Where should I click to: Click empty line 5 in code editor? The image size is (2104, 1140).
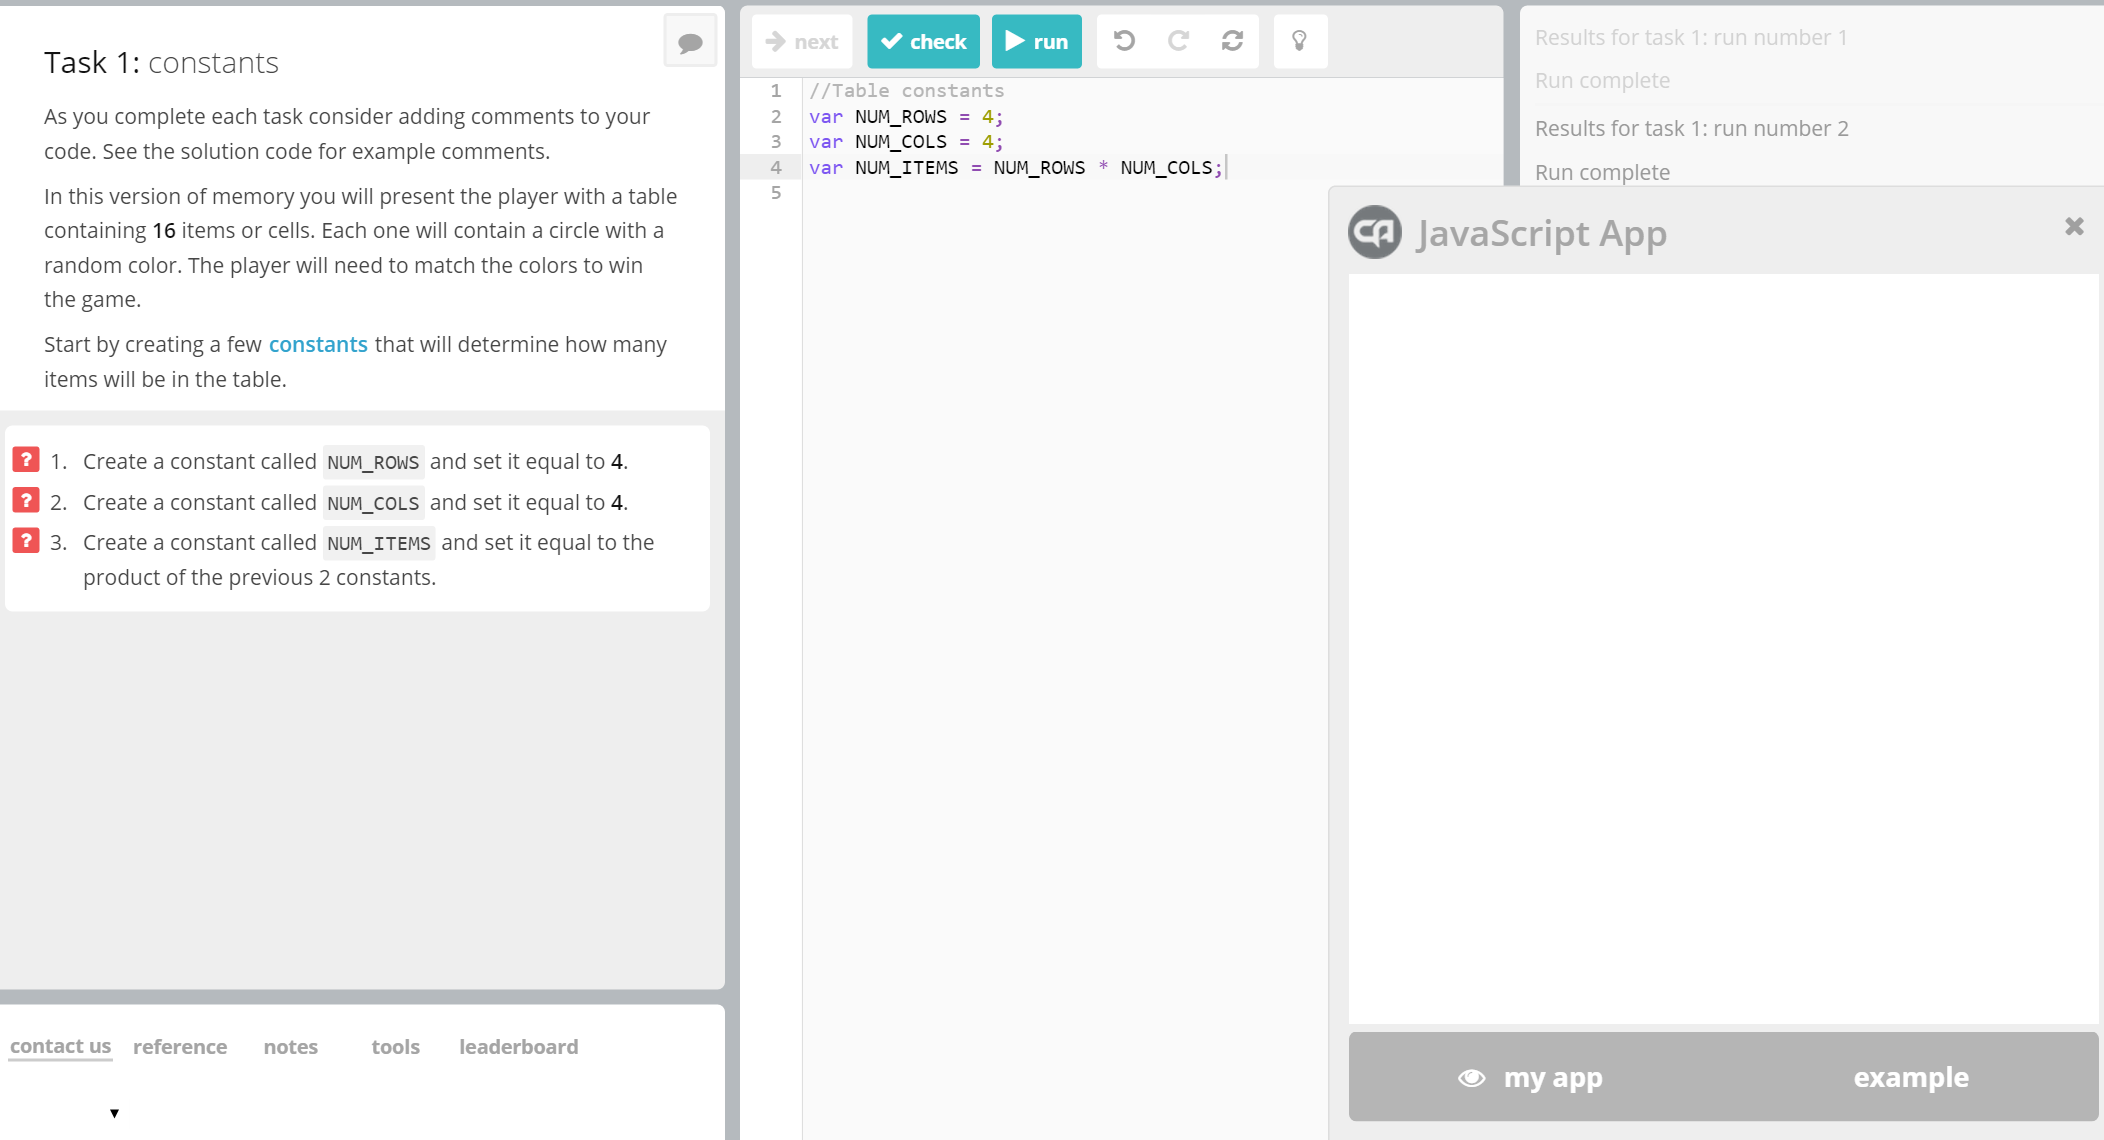pos(1000,193)
